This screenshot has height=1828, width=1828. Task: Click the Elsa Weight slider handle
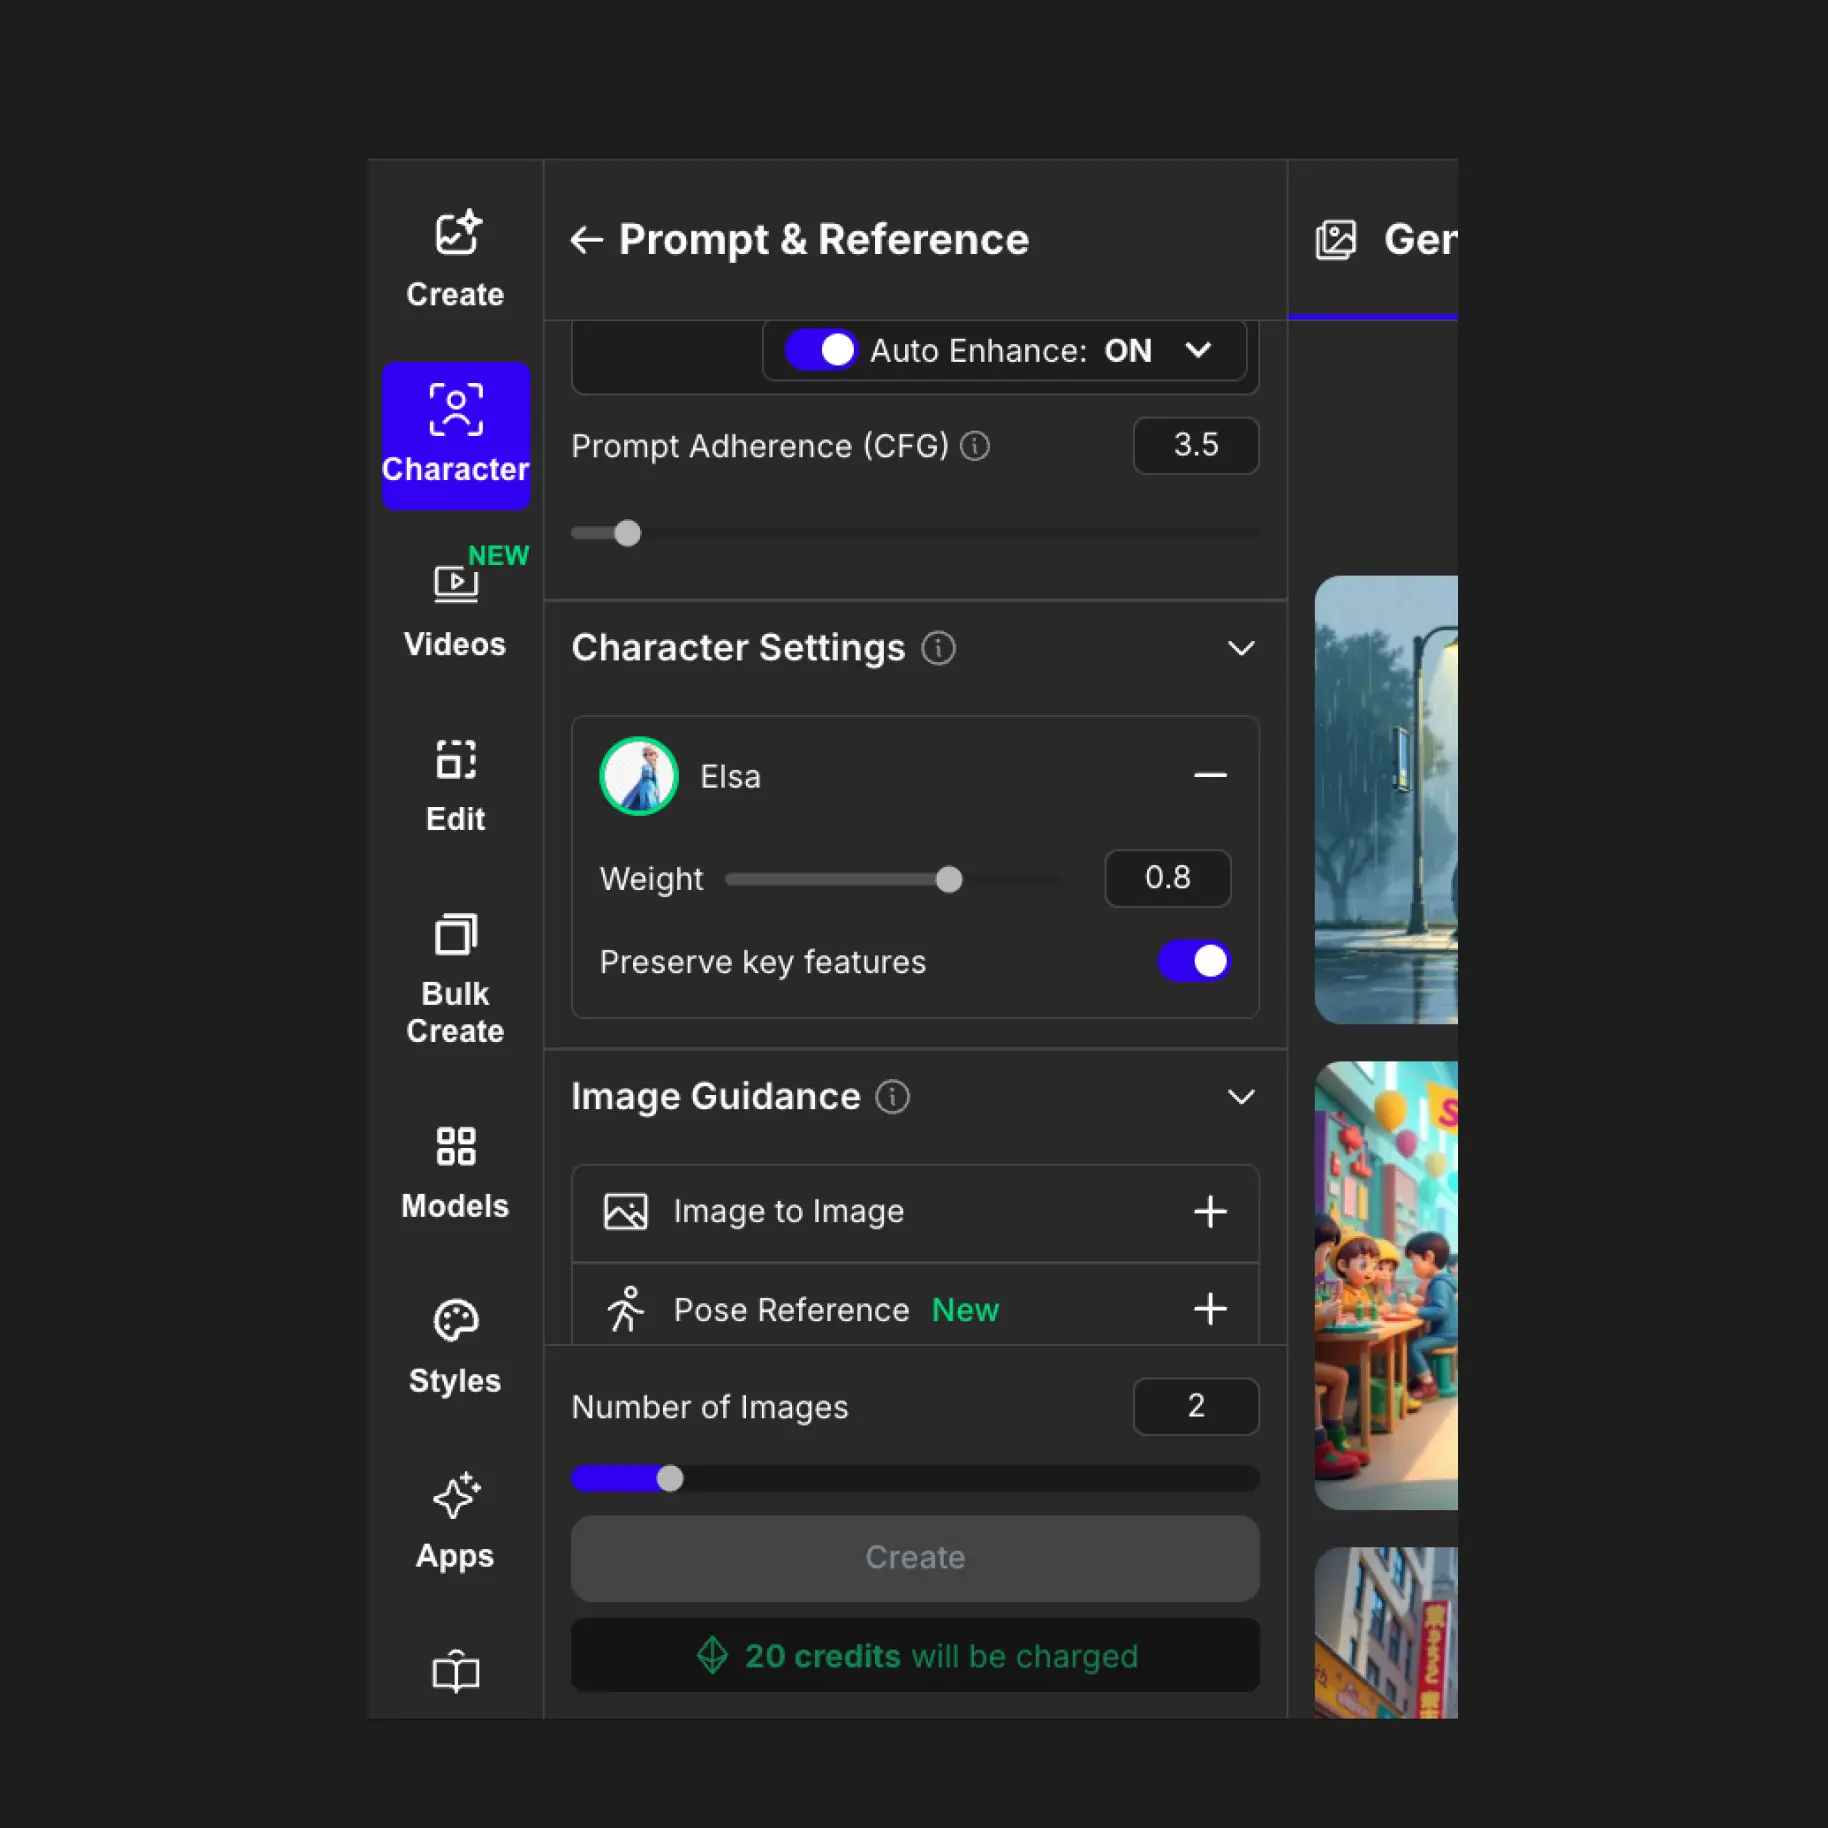click(x=949, y=879)
